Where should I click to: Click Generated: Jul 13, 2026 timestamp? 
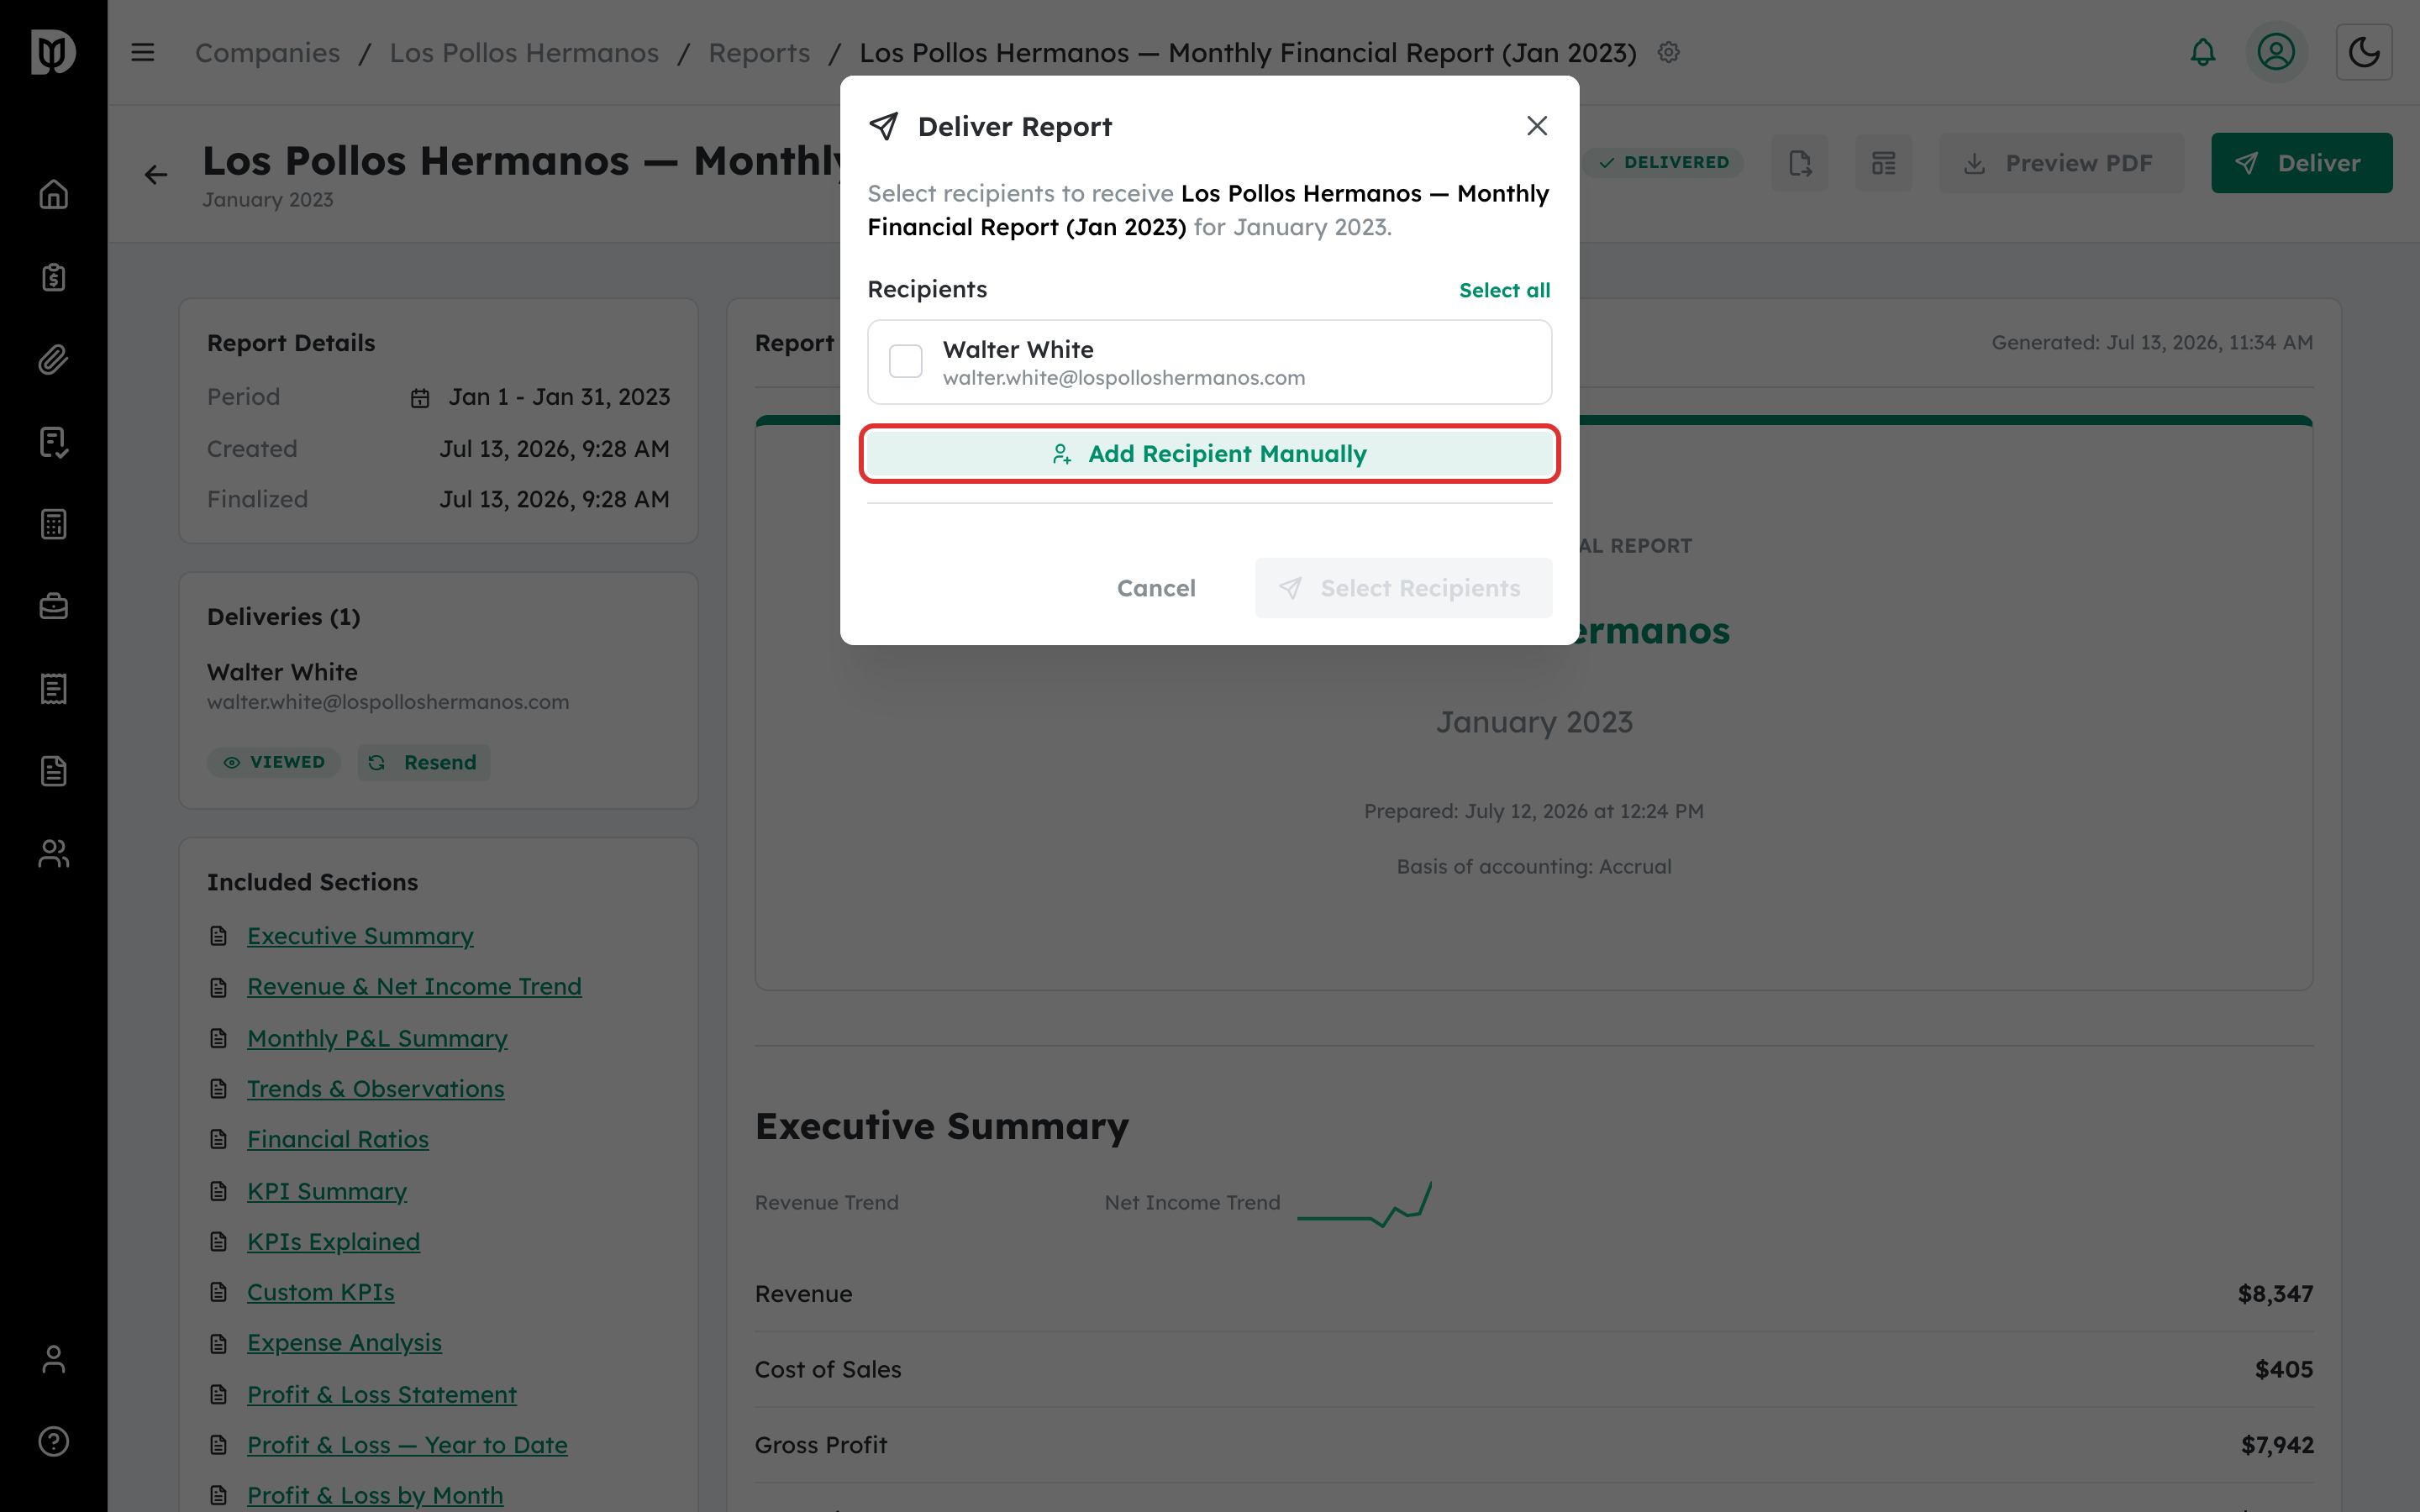(2152, 342)
